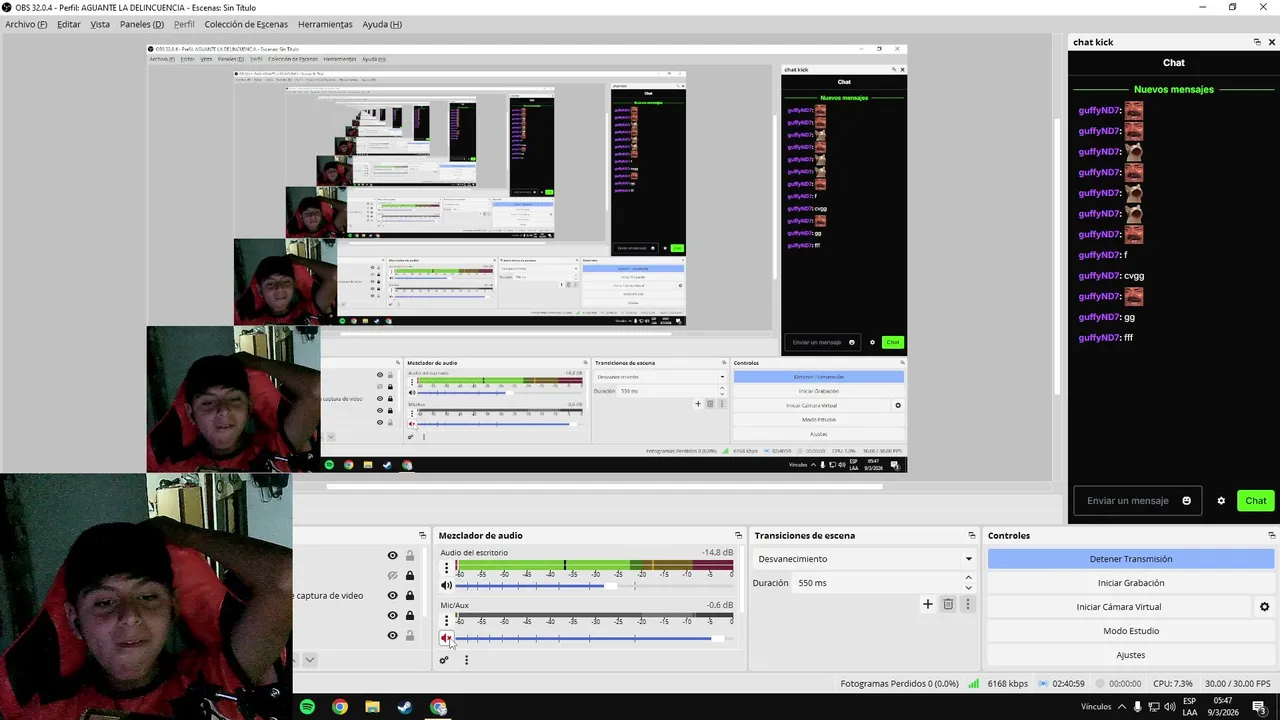The image size is (1280, 720).
Task: Open Mic/Aux three-dot options menu
Action: (446, 621)
